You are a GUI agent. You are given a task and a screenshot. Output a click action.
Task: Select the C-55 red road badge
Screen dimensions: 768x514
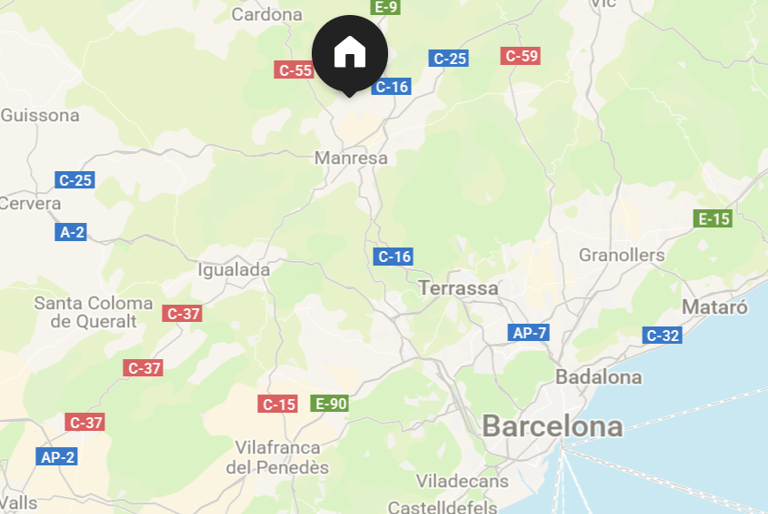pos(294,70)
